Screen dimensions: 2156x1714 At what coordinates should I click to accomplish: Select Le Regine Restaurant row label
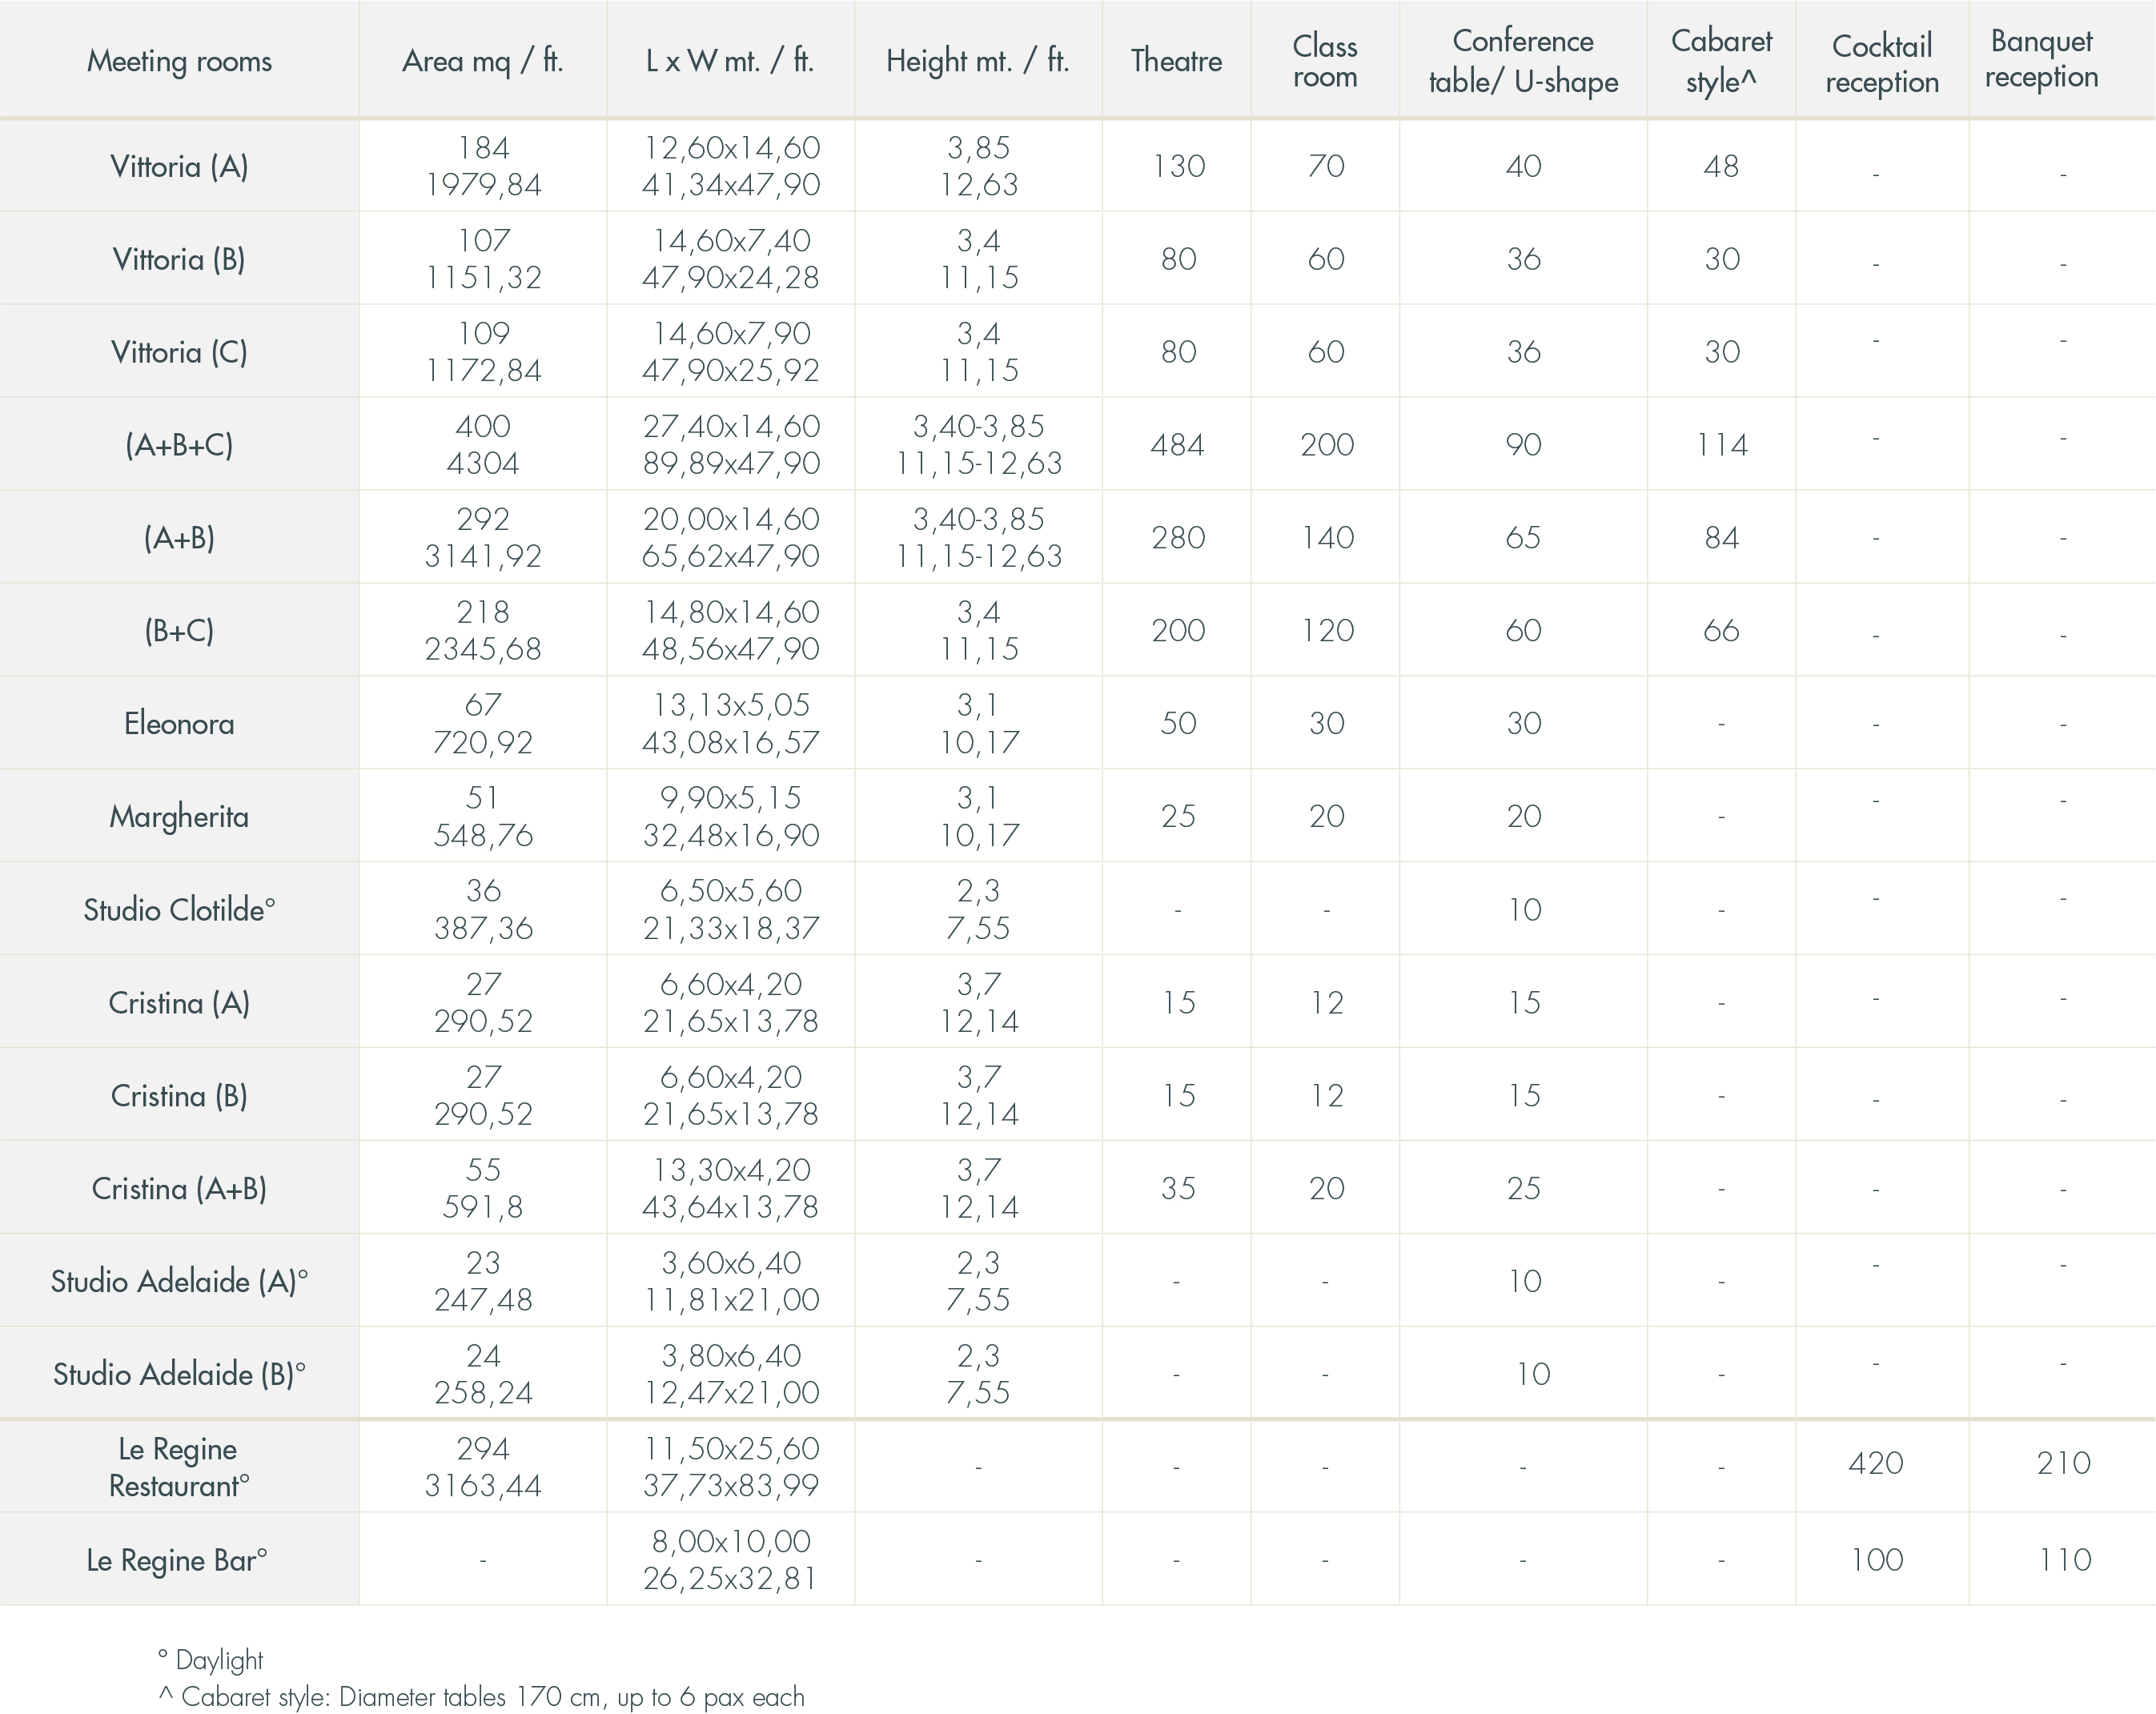(179, 1467)
